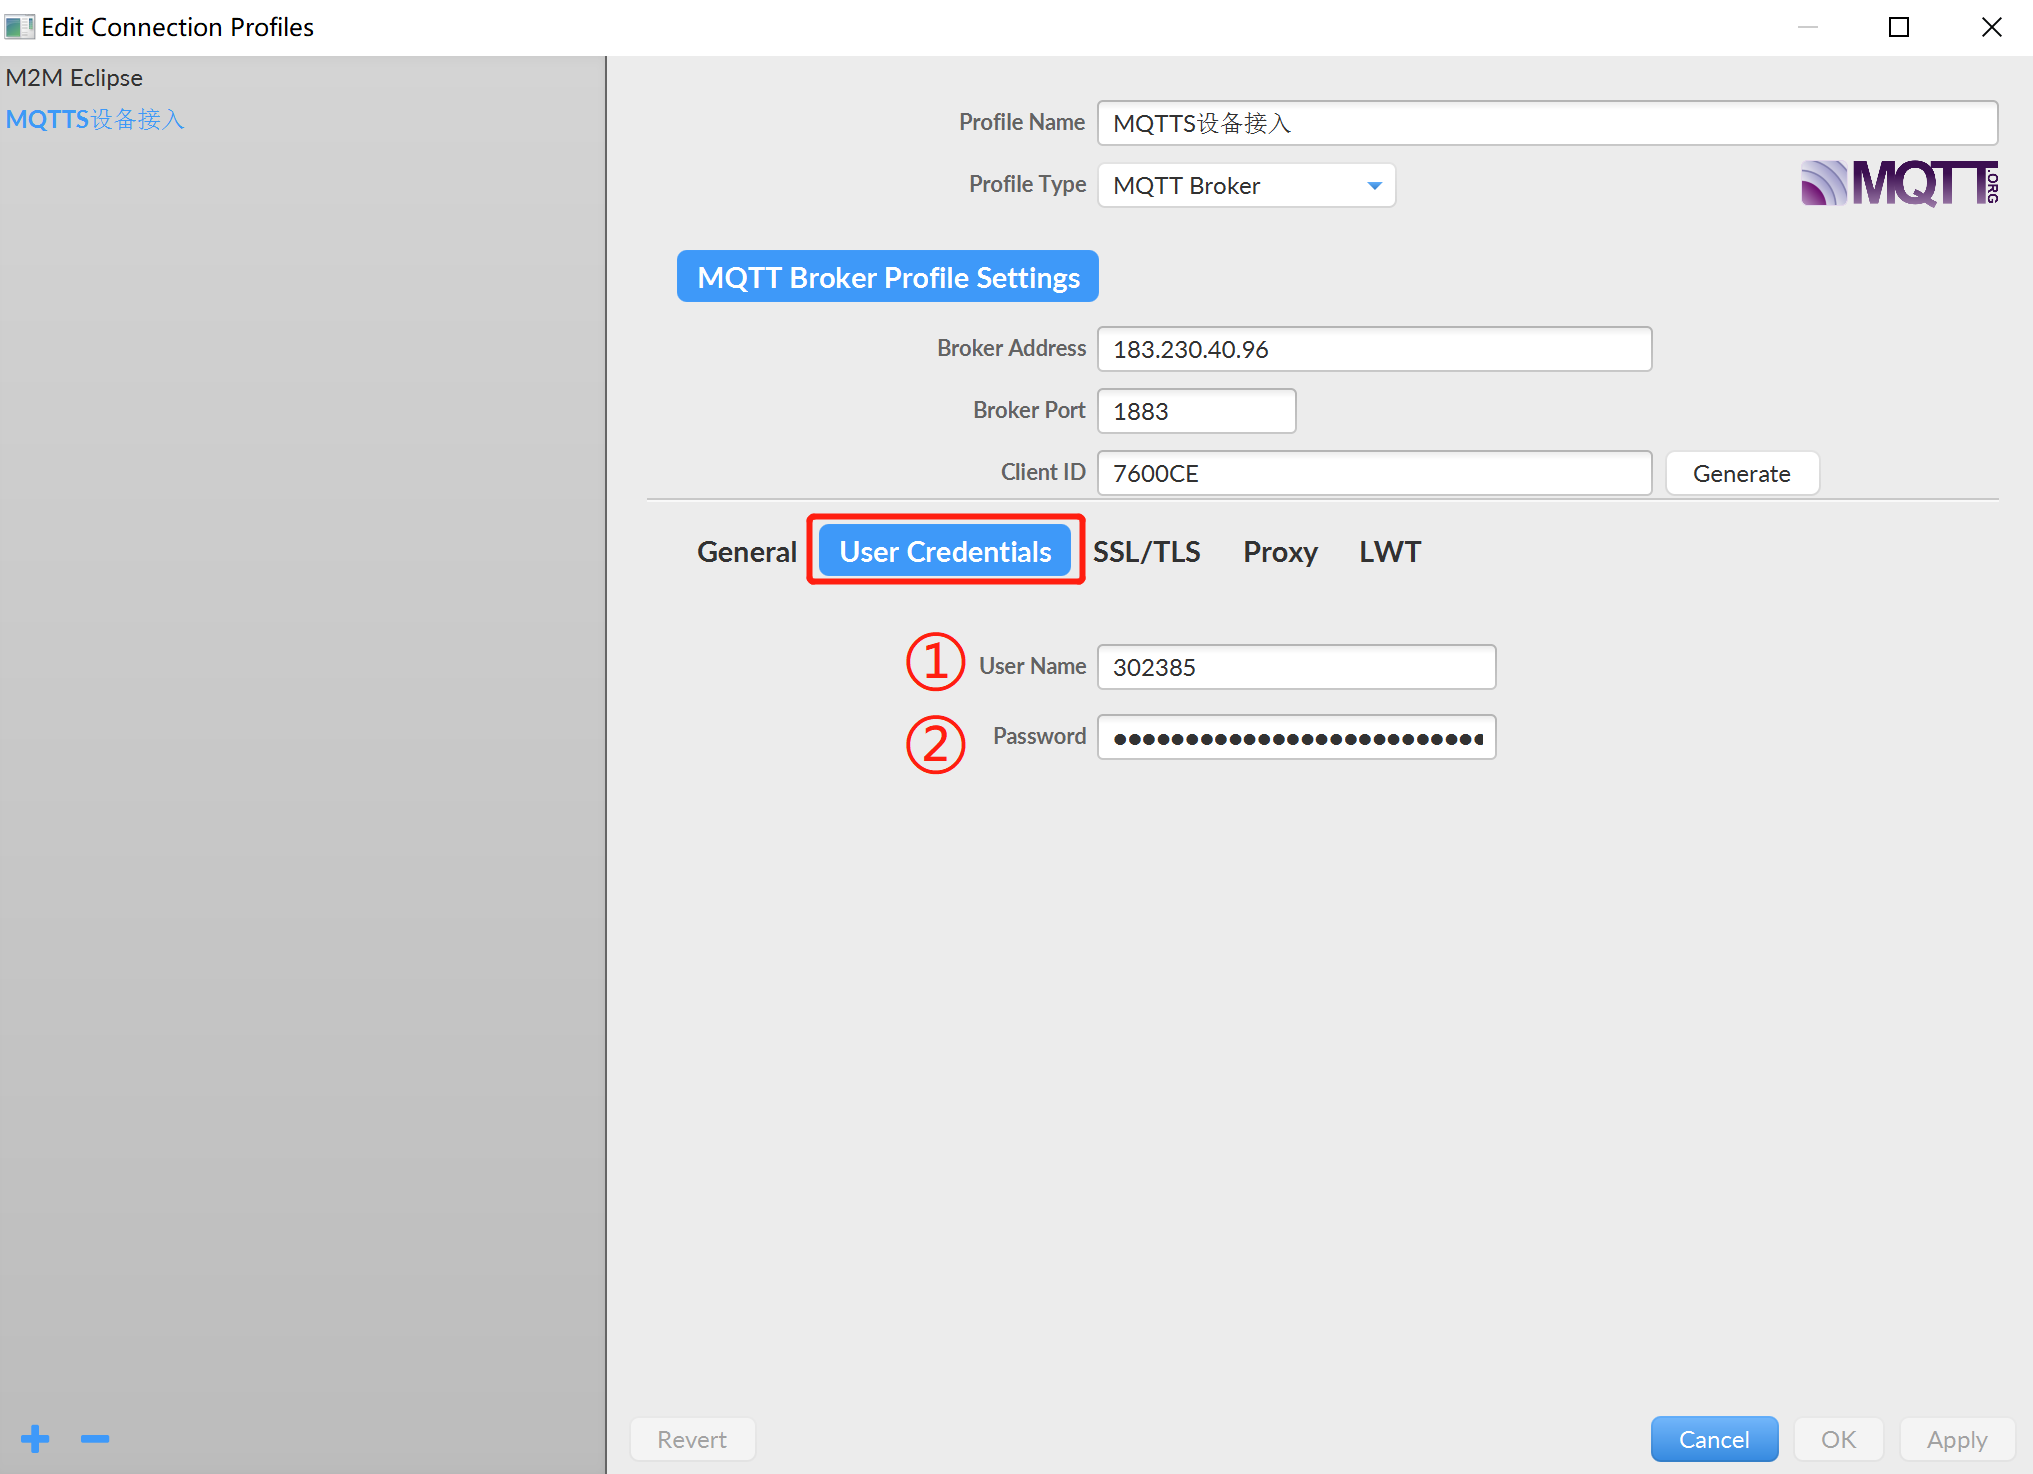Select the M2M Eclipse profile
This screenshot has height=1474, width=2033.
pos(73,77)
